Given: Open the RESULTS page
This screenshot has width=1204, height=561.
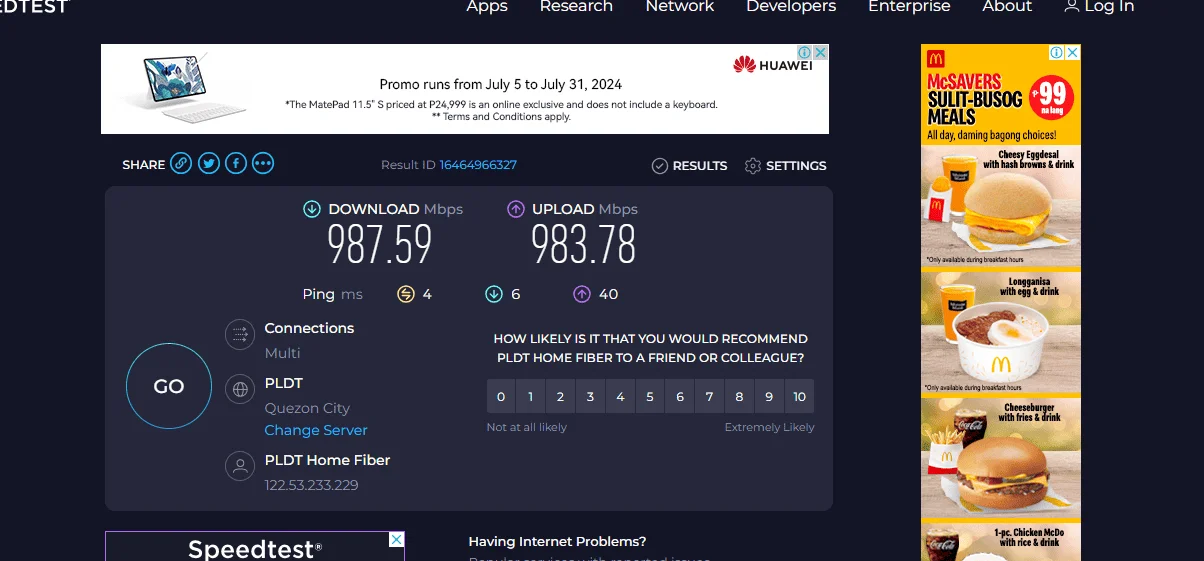Looking at the screenshot, I should point(700,166).
